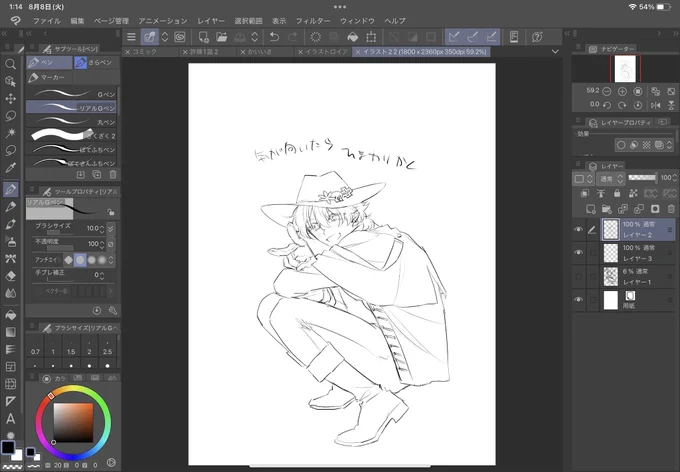Zoom out in the Navigator panel
Image resolution: width=680 pixels, height=472 pixels.
click(x=607, y=92)
